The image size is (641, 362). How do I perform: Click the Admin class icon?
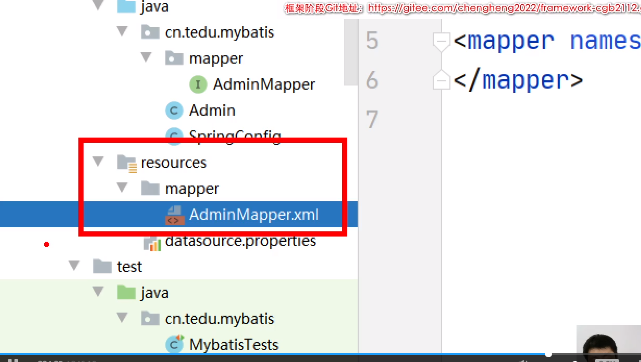[x=174, y=111]
